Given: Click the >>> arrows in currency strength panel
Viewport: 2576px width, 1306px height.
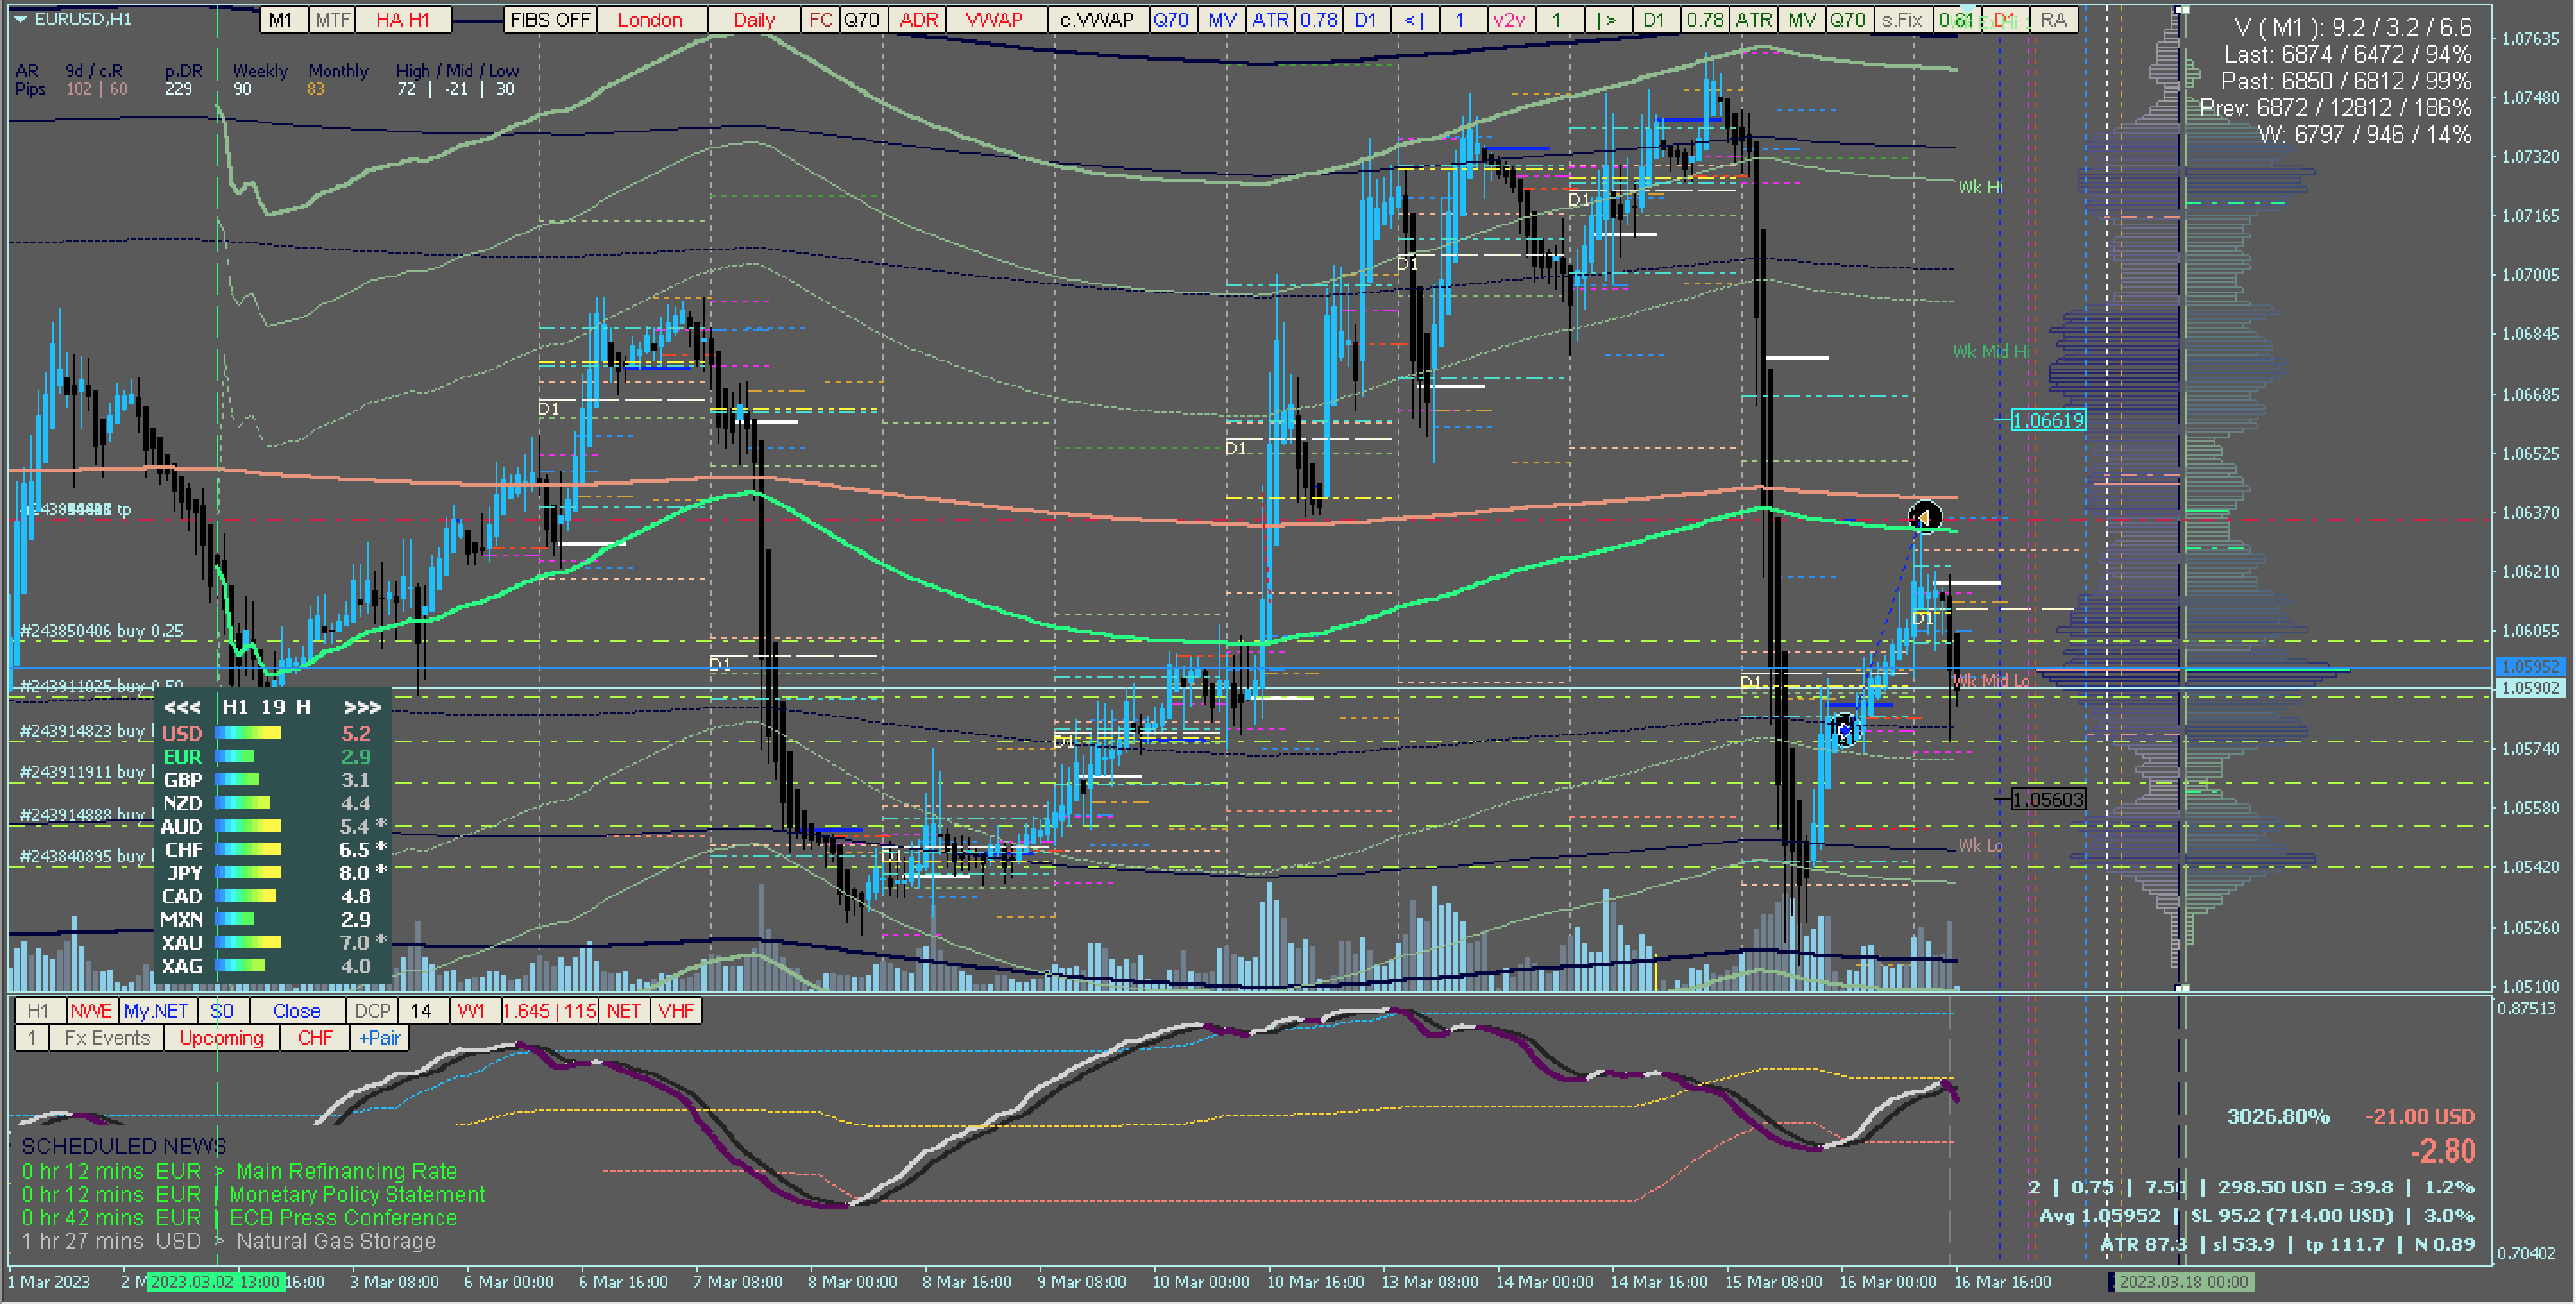Looking at the screenshot, I should click(x=362, y=708).
